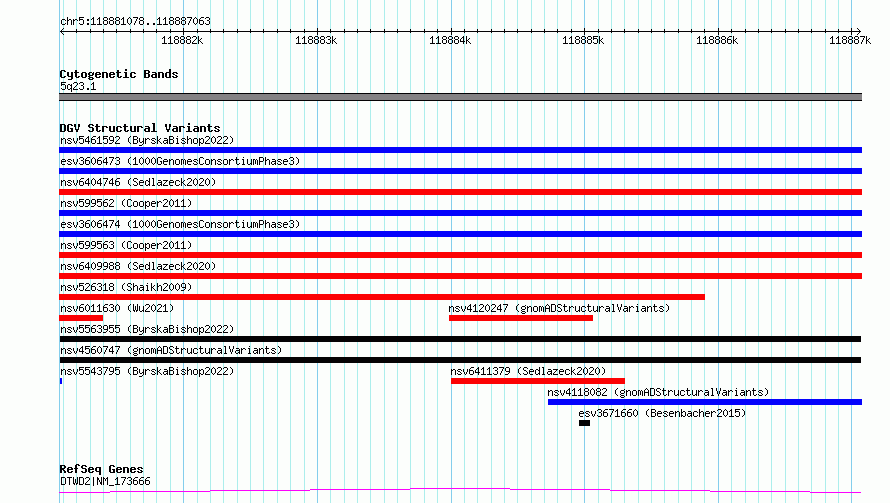890x503 pixels.
Task: Open the nsv599562 (Cooper2011) variant
Action: pyautogui.click(x=126, y=203)
